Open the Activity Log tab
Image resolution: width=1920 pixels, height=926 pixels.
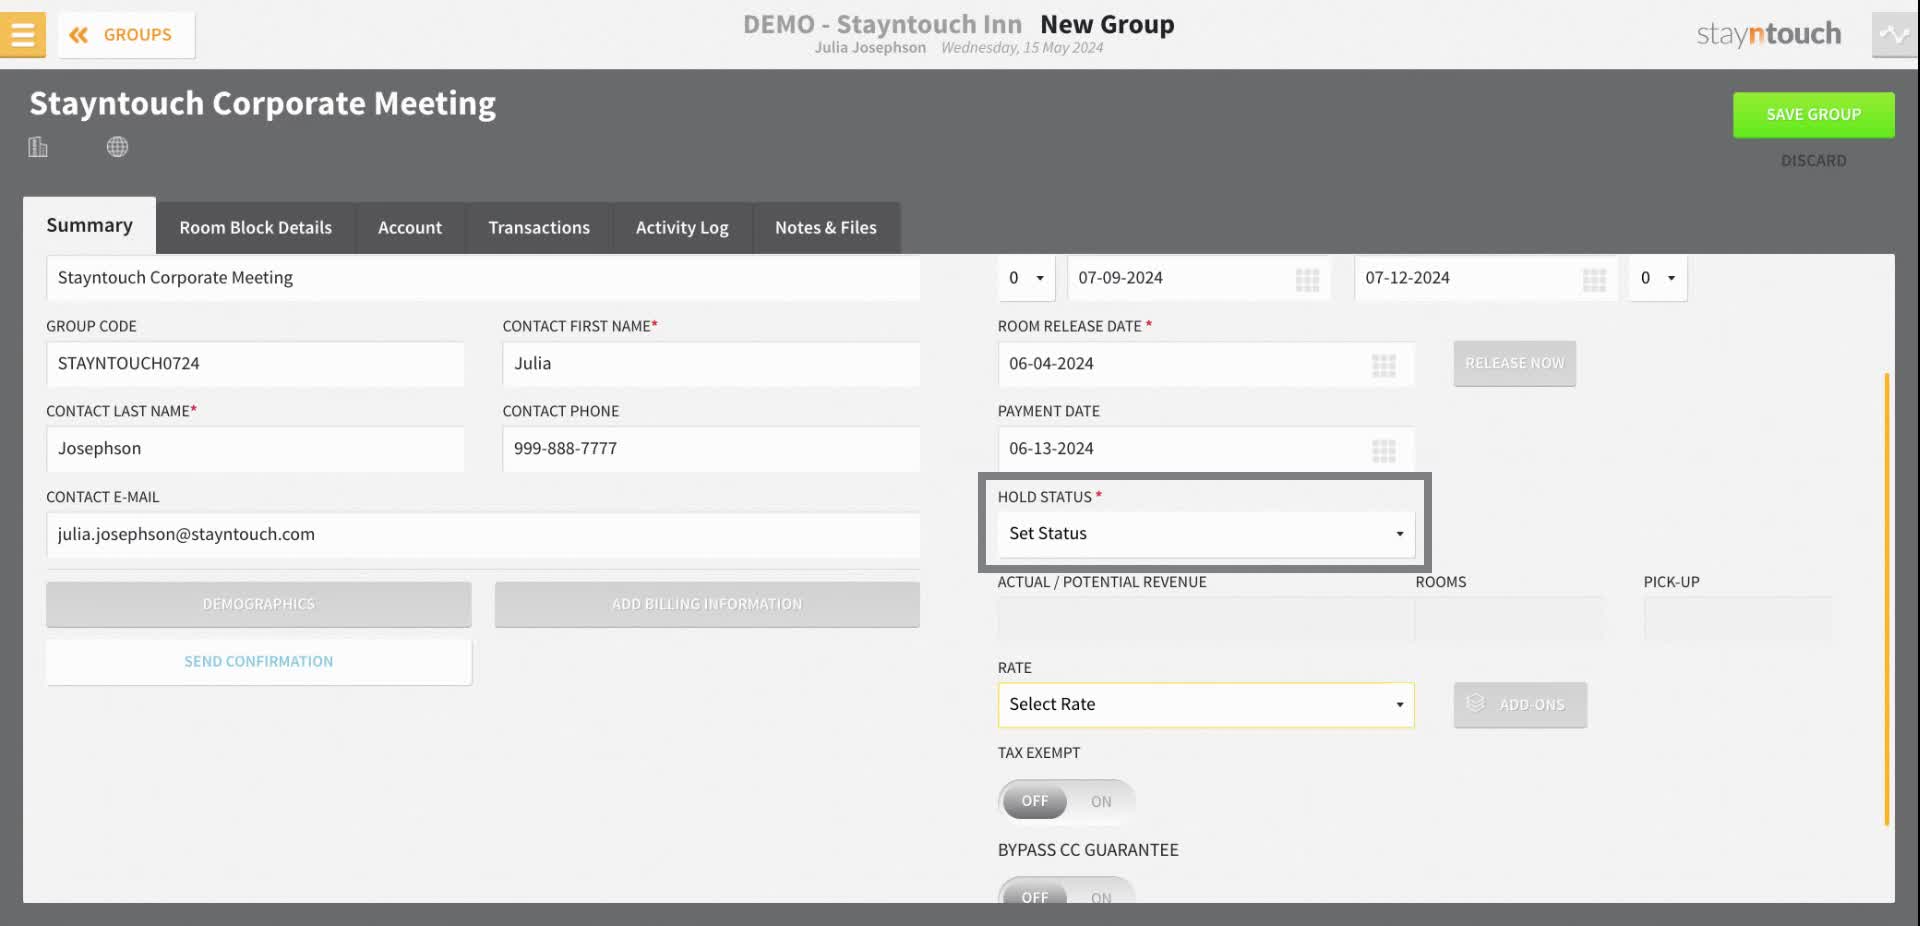pyautogui.click(x=682, y=228)
